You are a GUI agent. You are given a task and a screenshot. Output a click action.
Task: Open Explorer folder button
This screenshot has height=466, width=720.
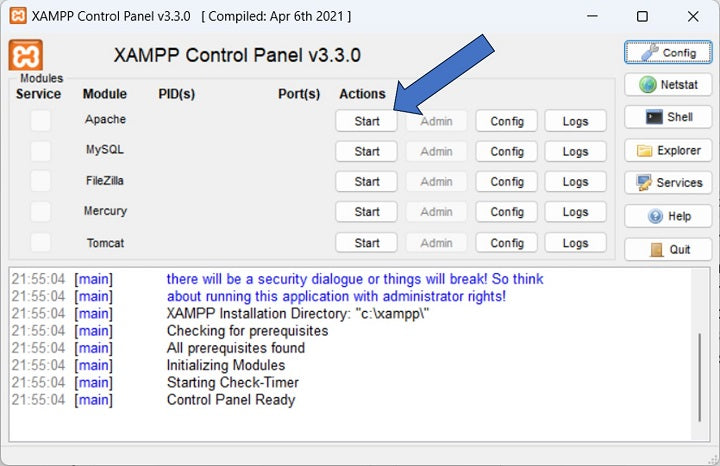pos(667,150)
